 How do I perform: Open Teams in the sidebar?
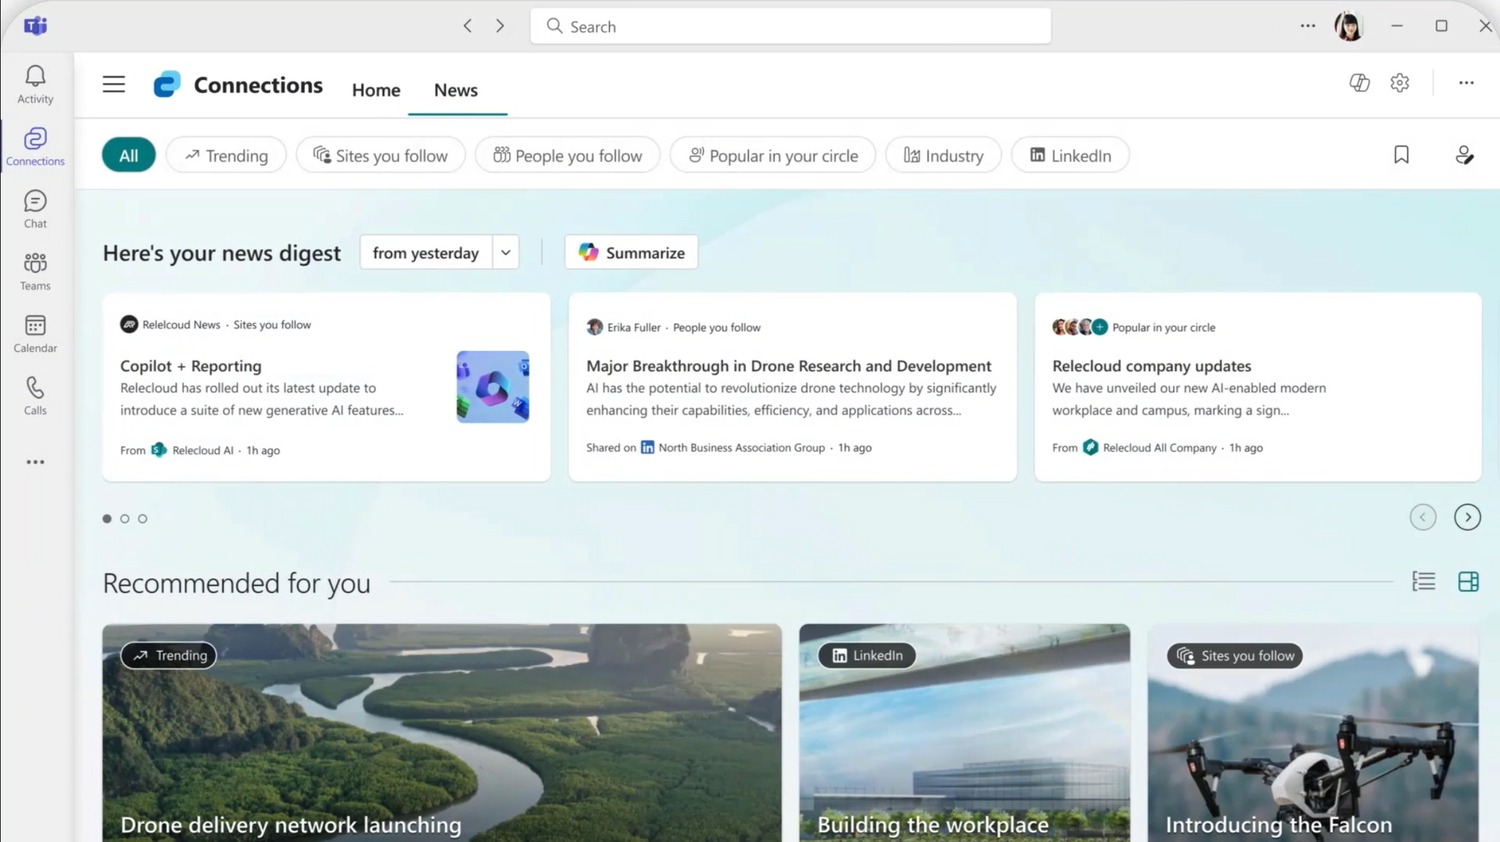[x=35, y=271]
